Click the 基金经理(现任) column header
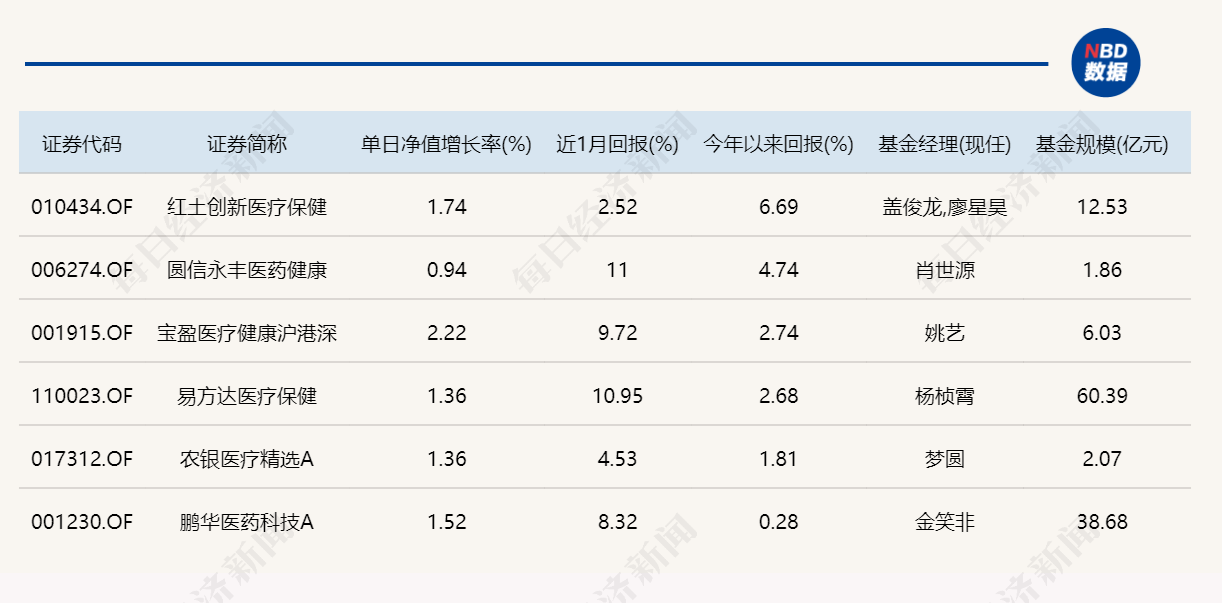 pyautogui.click(x=945, y=144)
